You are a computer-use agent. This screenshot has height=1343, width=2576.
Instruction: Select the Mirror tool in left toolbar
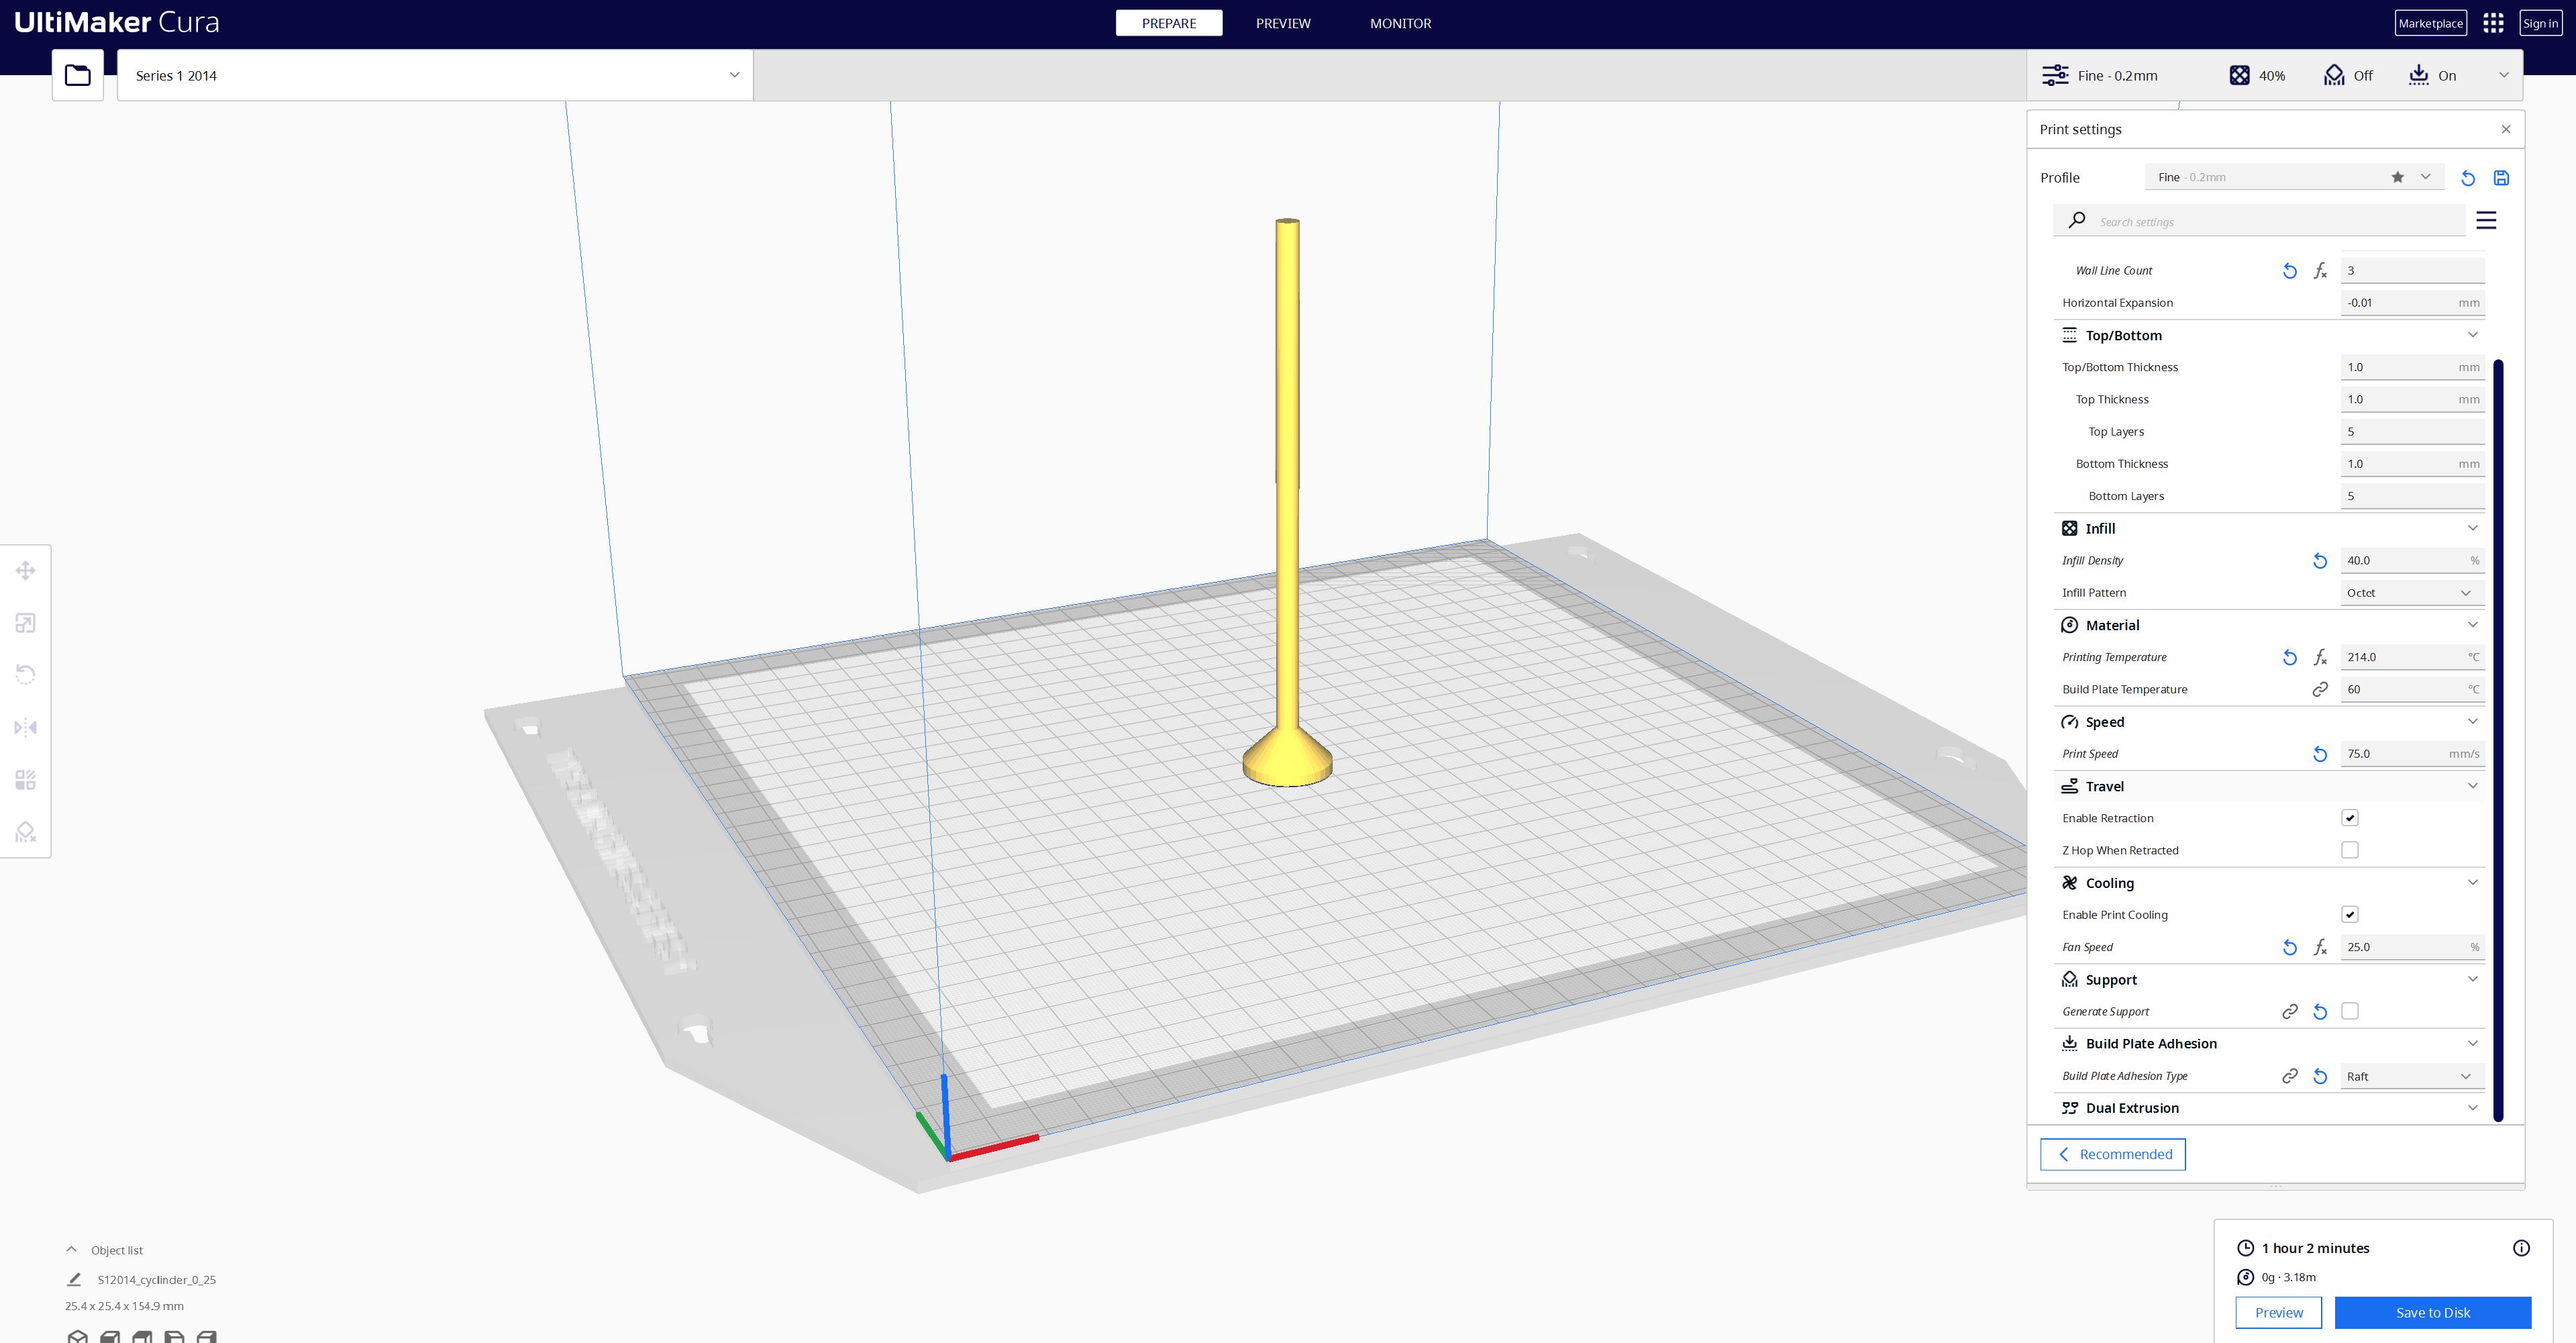tap(26, 727)
